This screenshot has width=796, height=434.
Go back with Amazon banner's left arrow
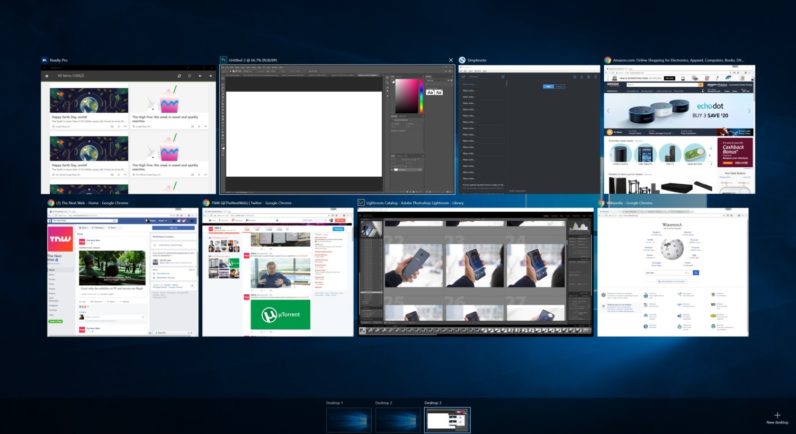(x=609, y=111)
